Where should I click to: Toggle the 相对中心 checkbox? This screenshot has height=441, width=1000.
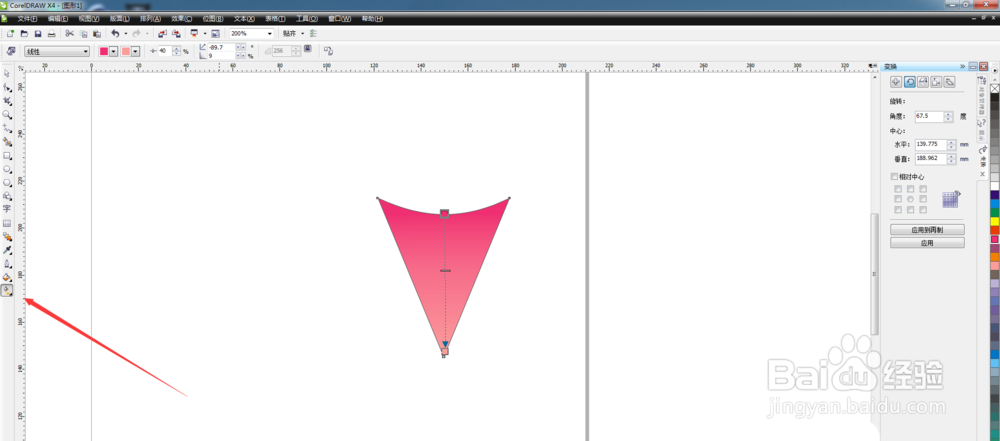pos(894,176)
